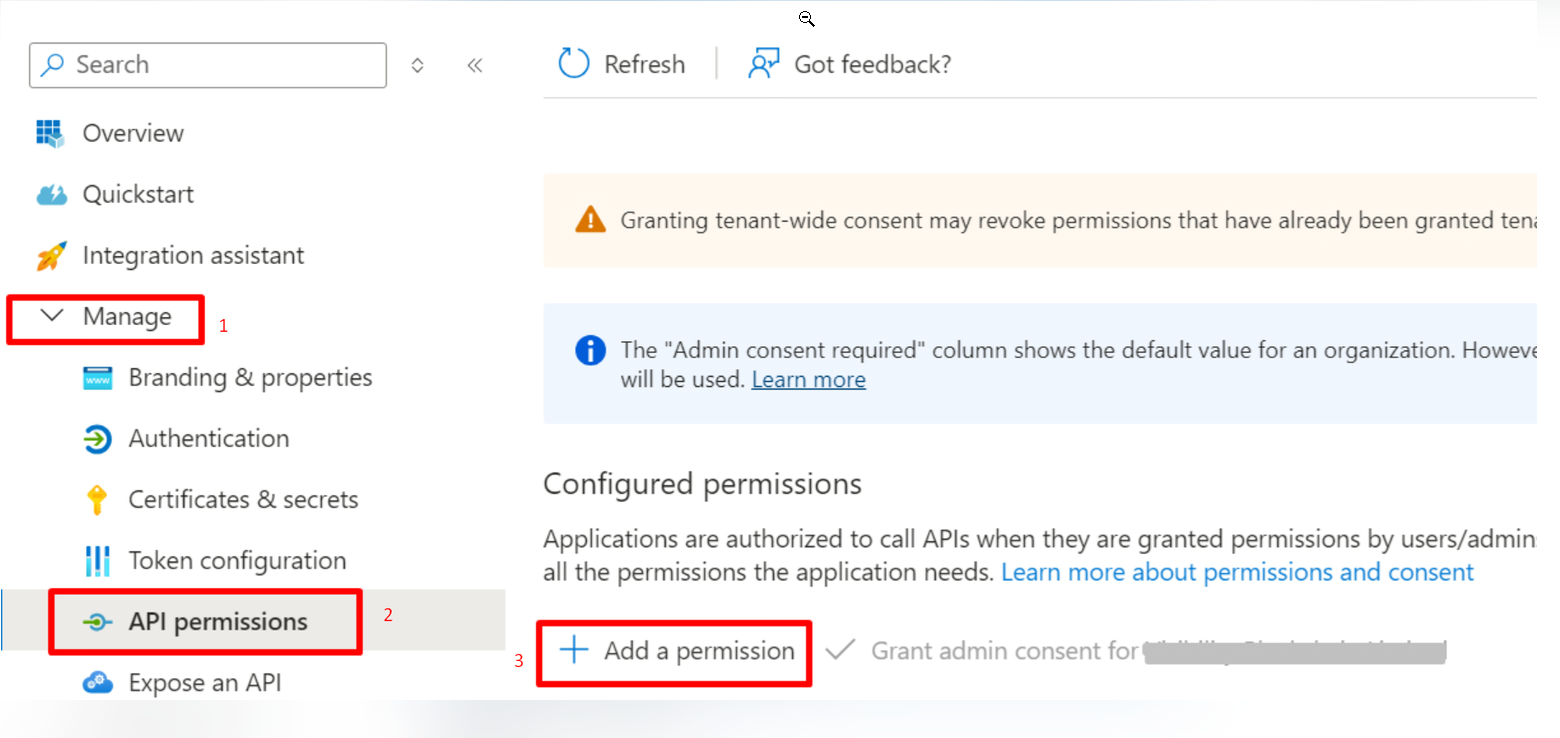Click the Certificates & secrets key icon
The height and width of the screenshot is (738, 1560).
pos(97,500)
